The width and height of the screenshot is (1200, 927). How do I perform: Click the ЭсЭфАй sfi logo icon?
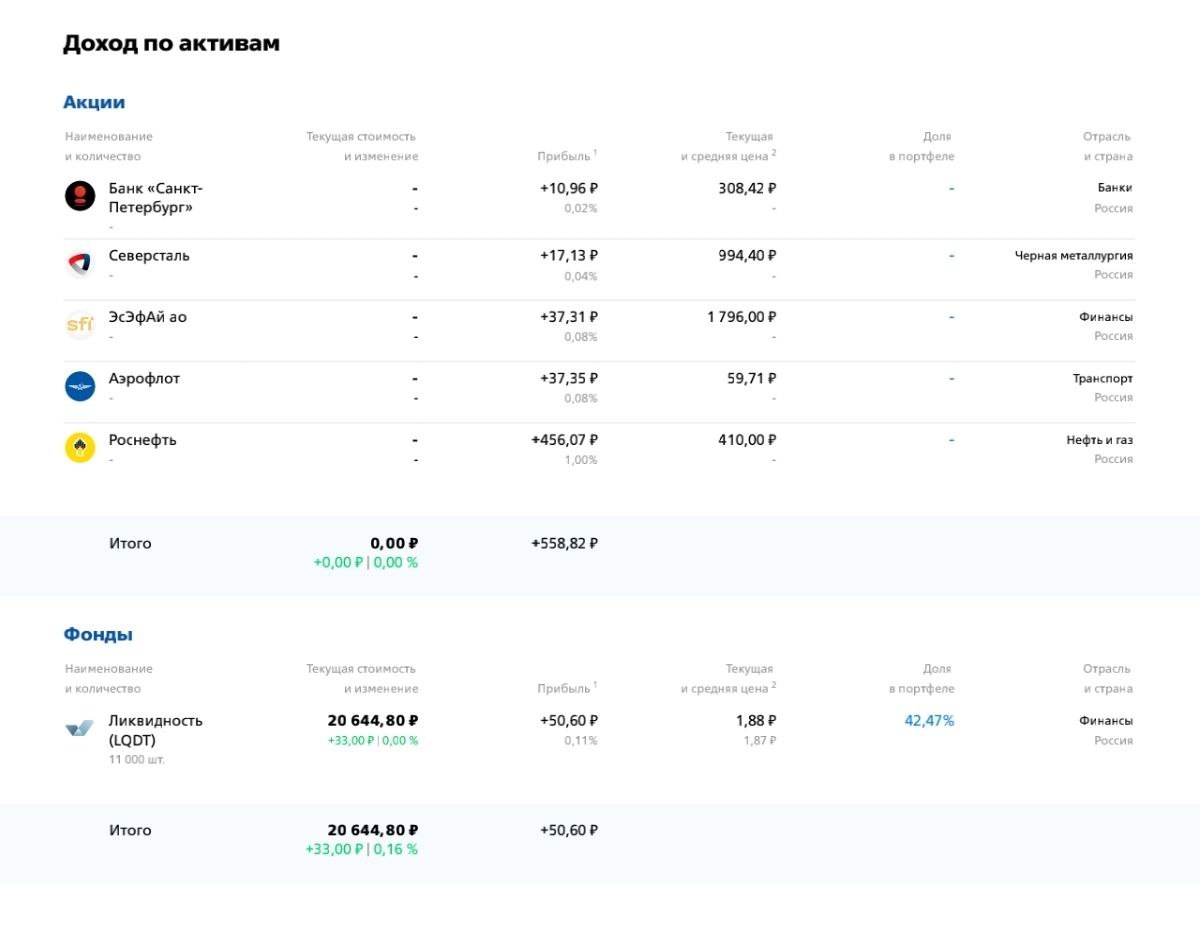click(80, 325)
